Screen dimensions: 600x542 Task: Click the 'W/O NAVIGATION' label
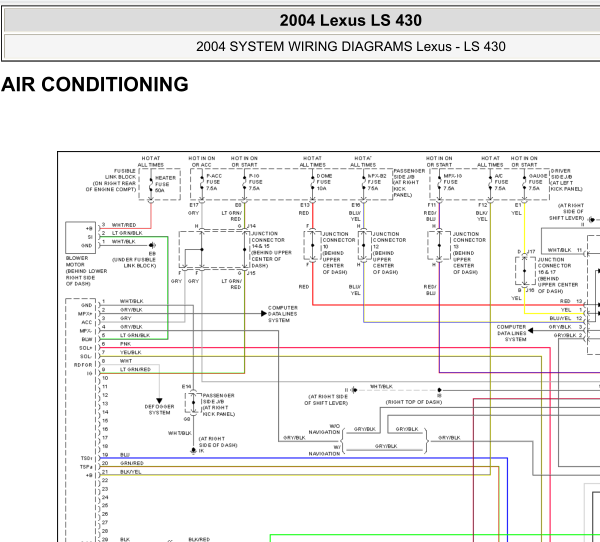(x=324, y=429)
